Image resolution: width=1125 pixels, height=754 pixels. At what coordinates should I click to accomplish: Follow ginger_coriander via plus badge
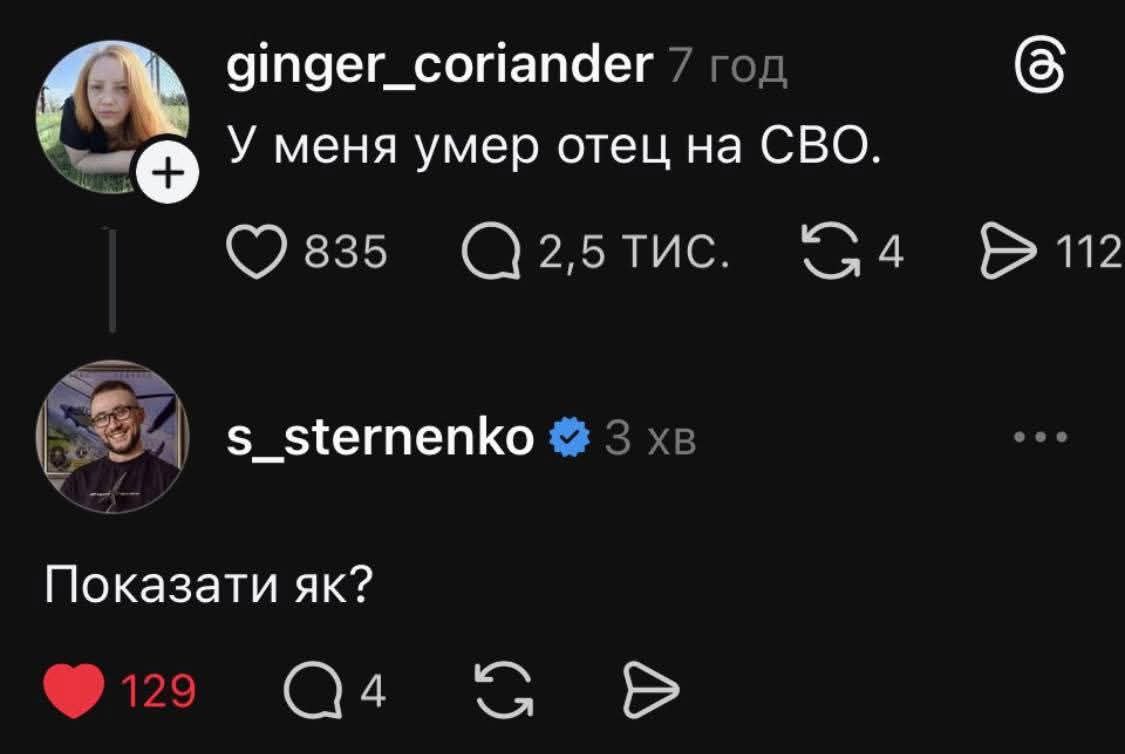170,174
